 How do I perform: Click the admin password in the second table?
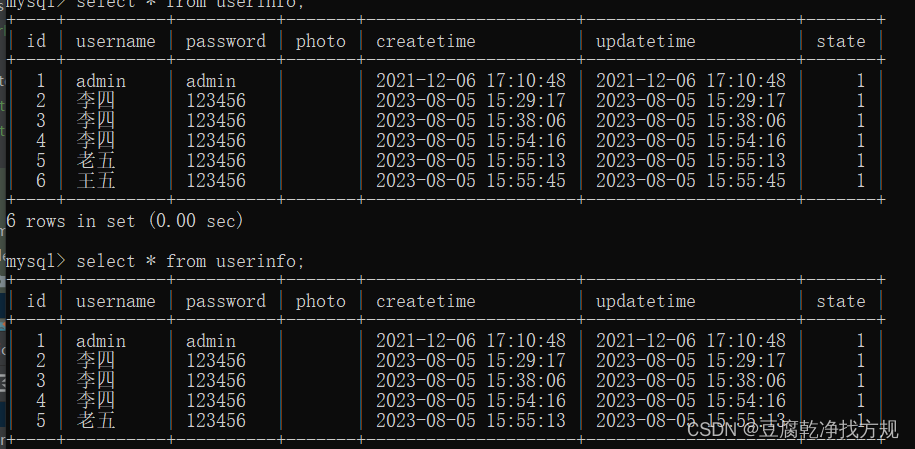coord(211,341)
